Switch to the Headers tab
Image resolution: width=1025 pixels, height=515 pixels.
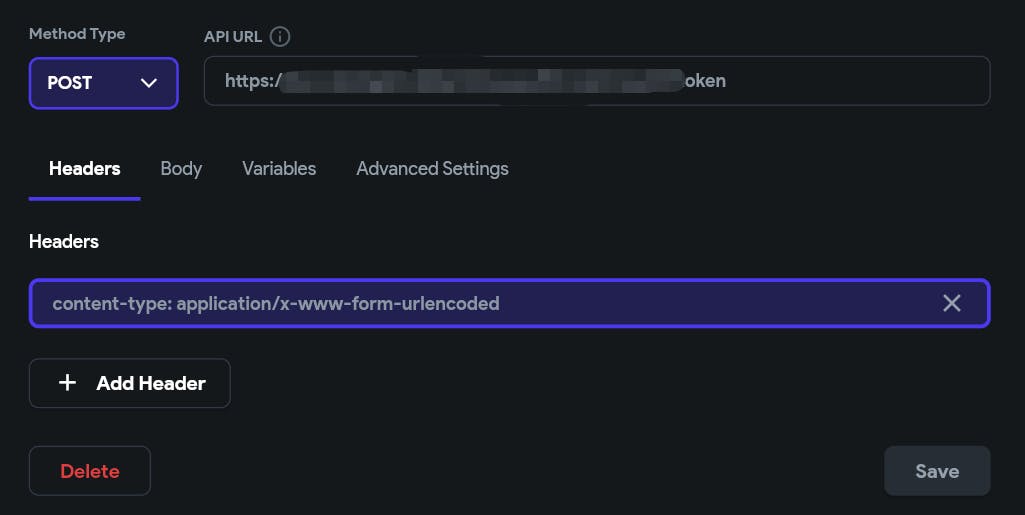84,169
